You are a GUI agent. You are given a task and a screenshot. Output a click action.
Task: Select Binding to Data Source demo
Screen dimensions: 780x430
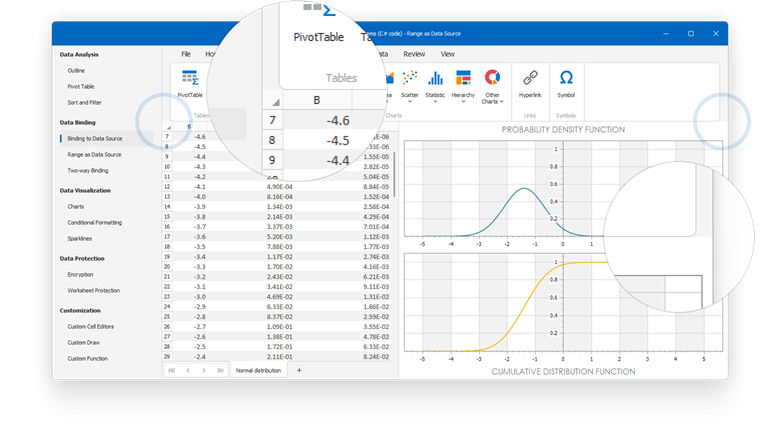95,138
